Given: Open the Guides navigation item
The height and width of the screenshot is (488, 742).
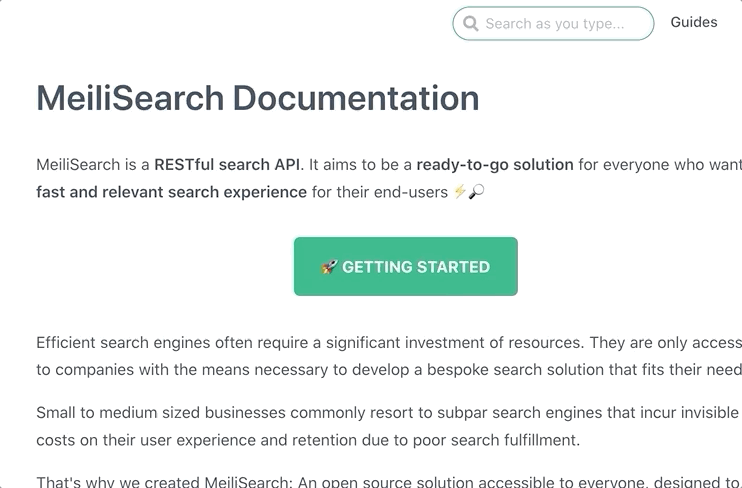Looking at the screenshot, I should [694, 22].
